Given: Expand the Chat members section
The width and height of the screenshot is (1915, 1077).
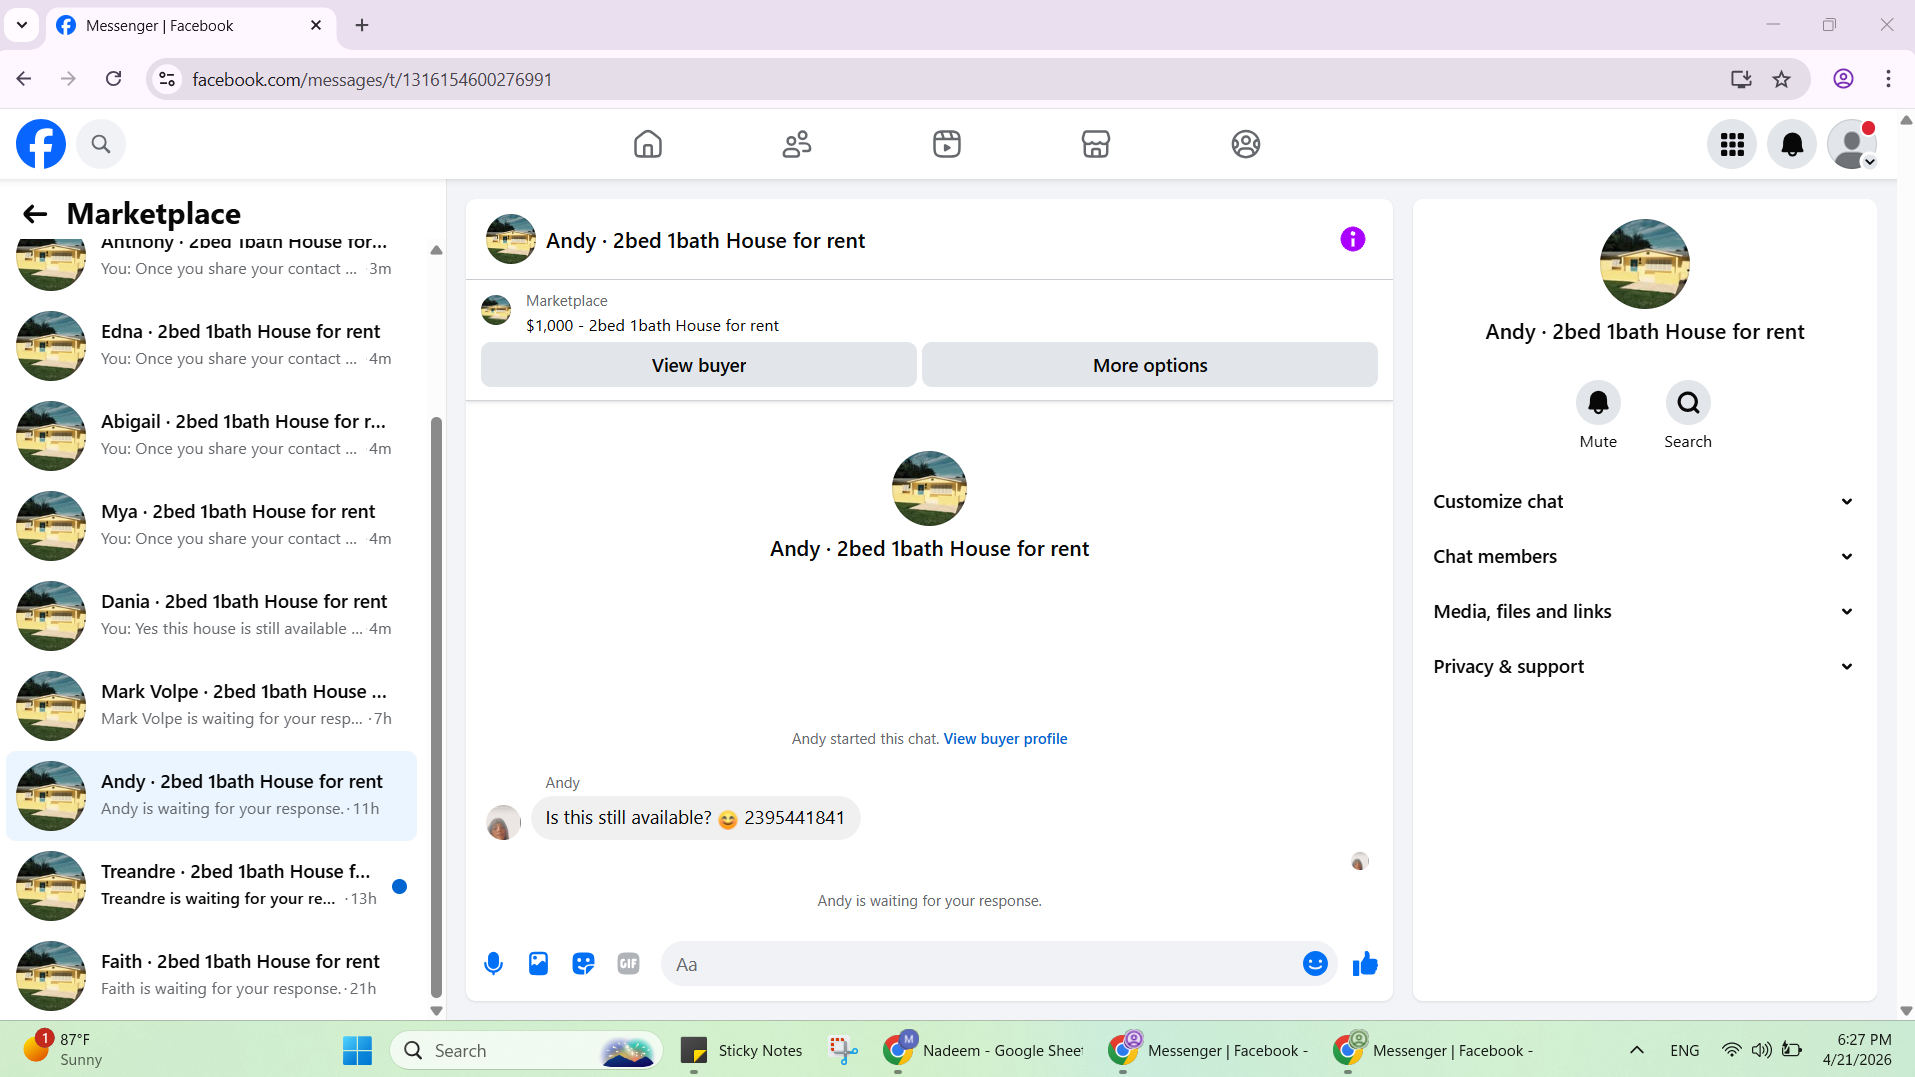Looking at the screenshot, I should pyautogui.click(x=1644, y=557).
